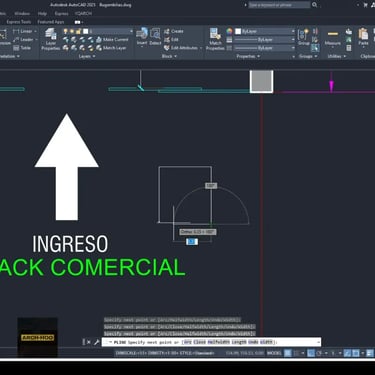This screenshot has height=375, width=375.
Task: Open the layer name dropdown list
Action: (x=131, y=31)
